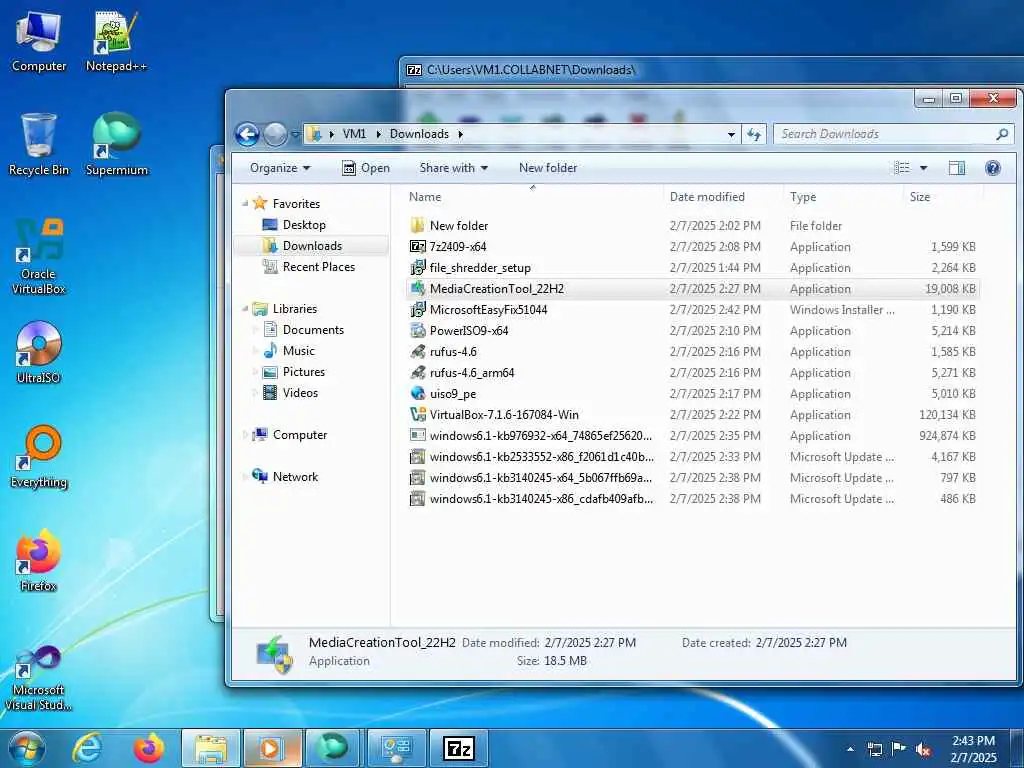Select the rufus-4.6_arm64 file
This screenshot has width=1024, height=768.
[x=692, y=373]
